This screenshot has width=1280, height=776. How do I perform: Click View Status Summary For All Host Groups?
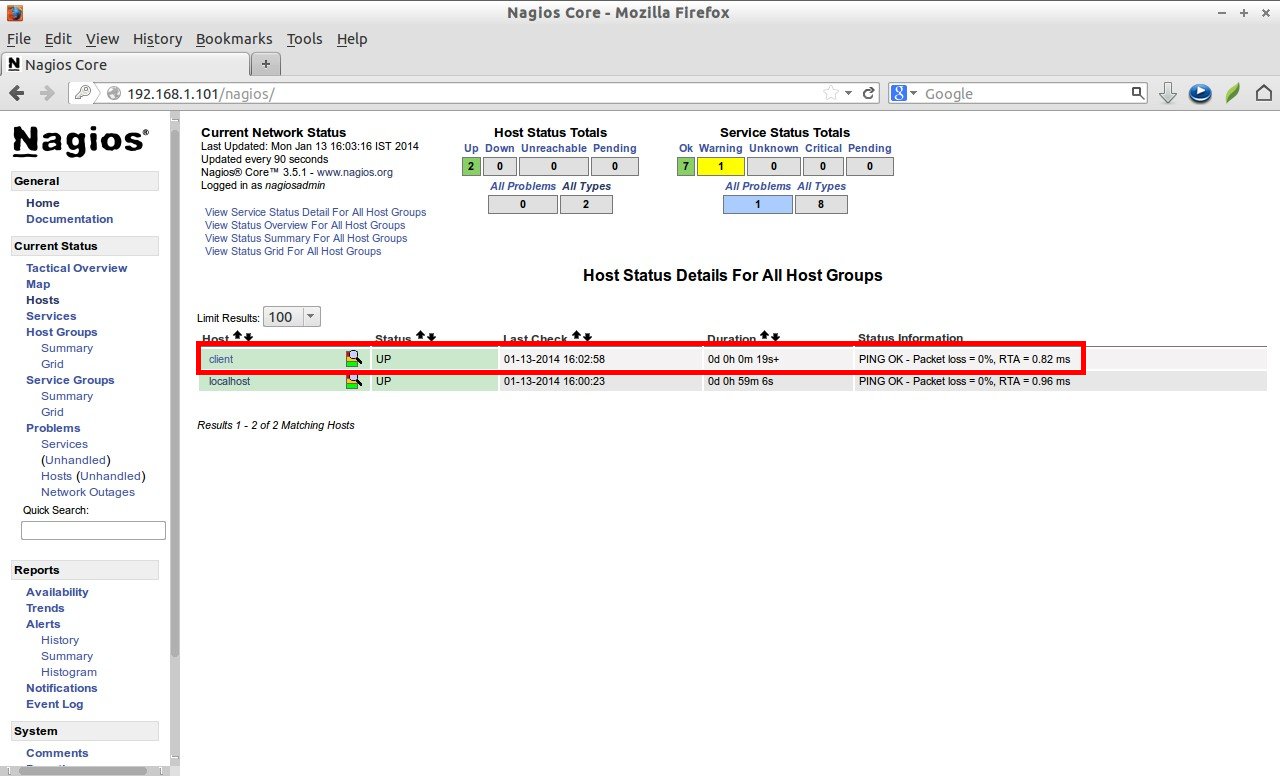tap(306, 238)
